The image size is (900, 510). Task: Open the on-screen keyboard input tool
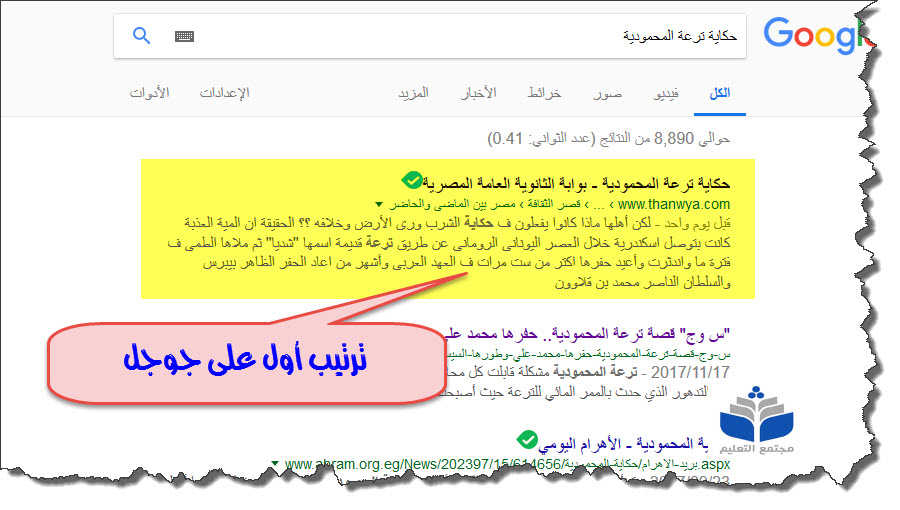pos(184,37)
